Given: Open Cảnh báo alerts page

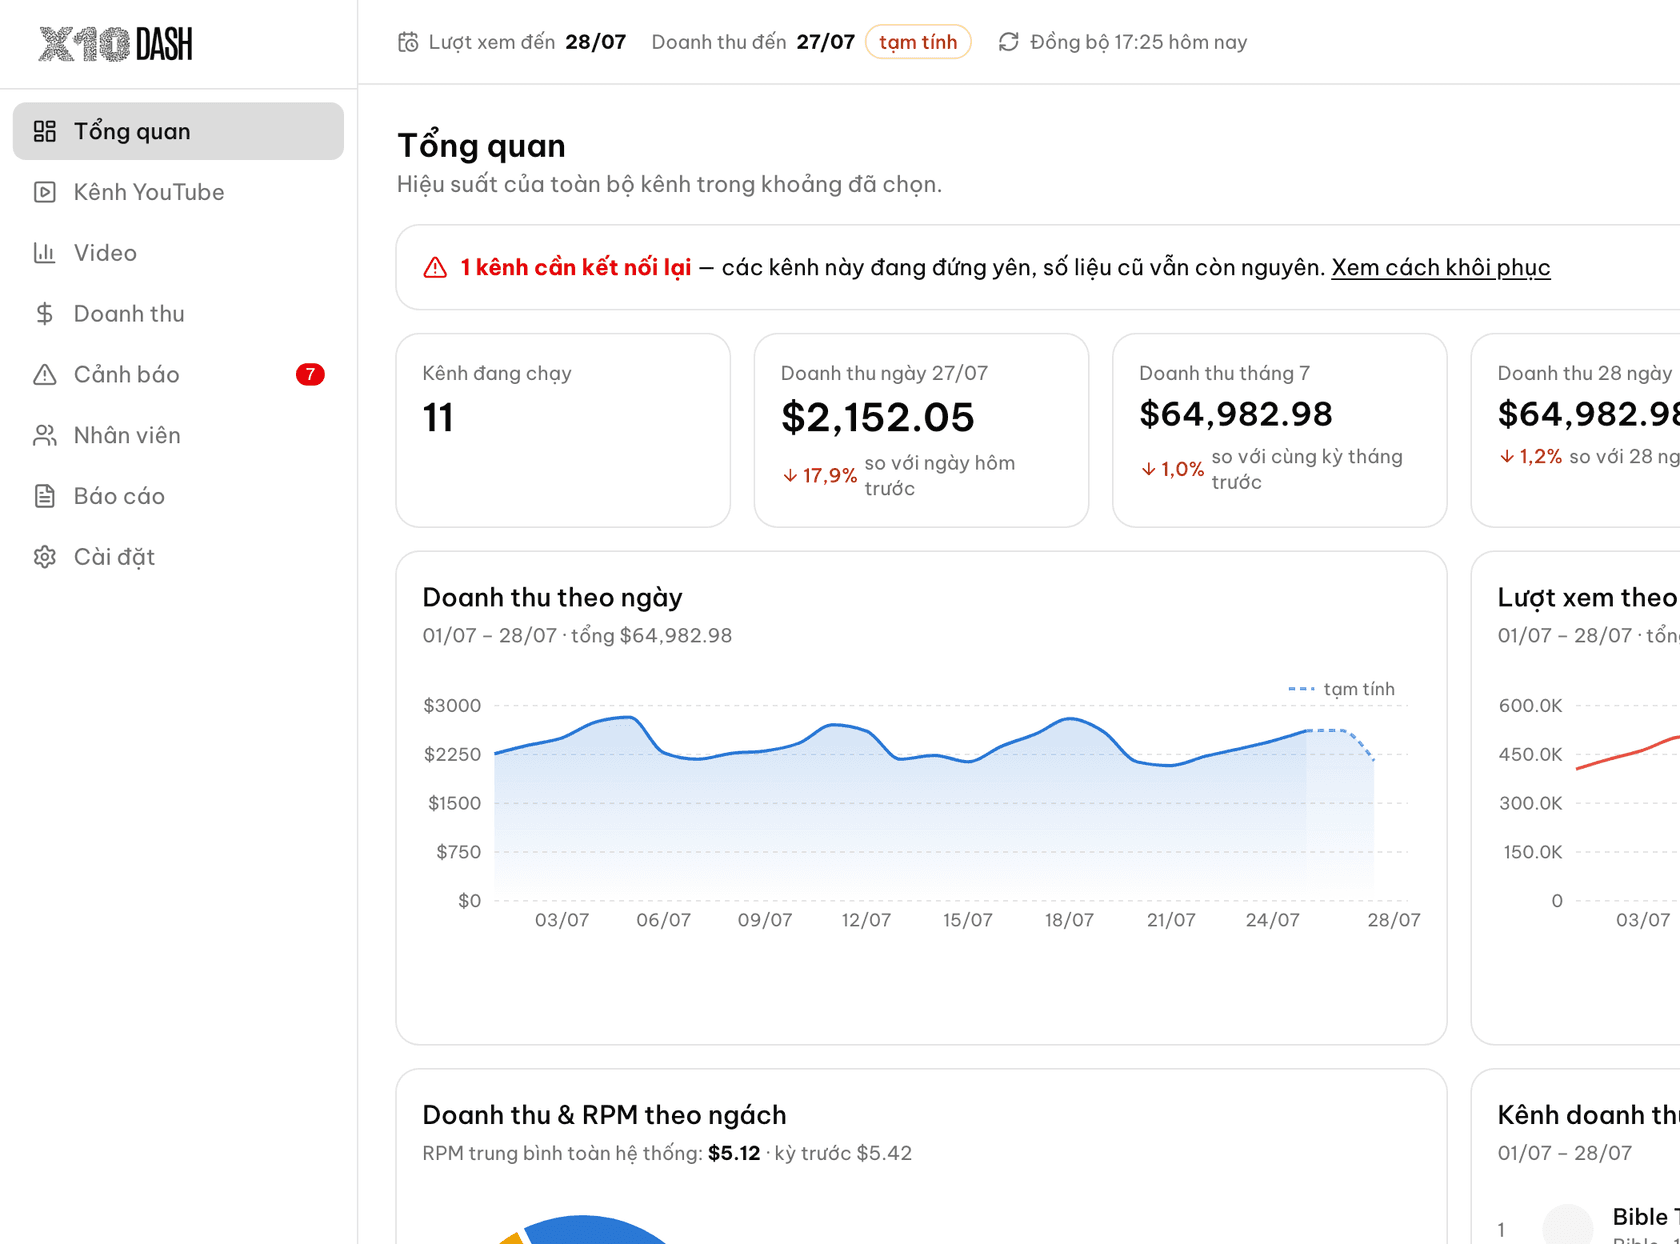Looking at the screenshot, I should (178, 375).
